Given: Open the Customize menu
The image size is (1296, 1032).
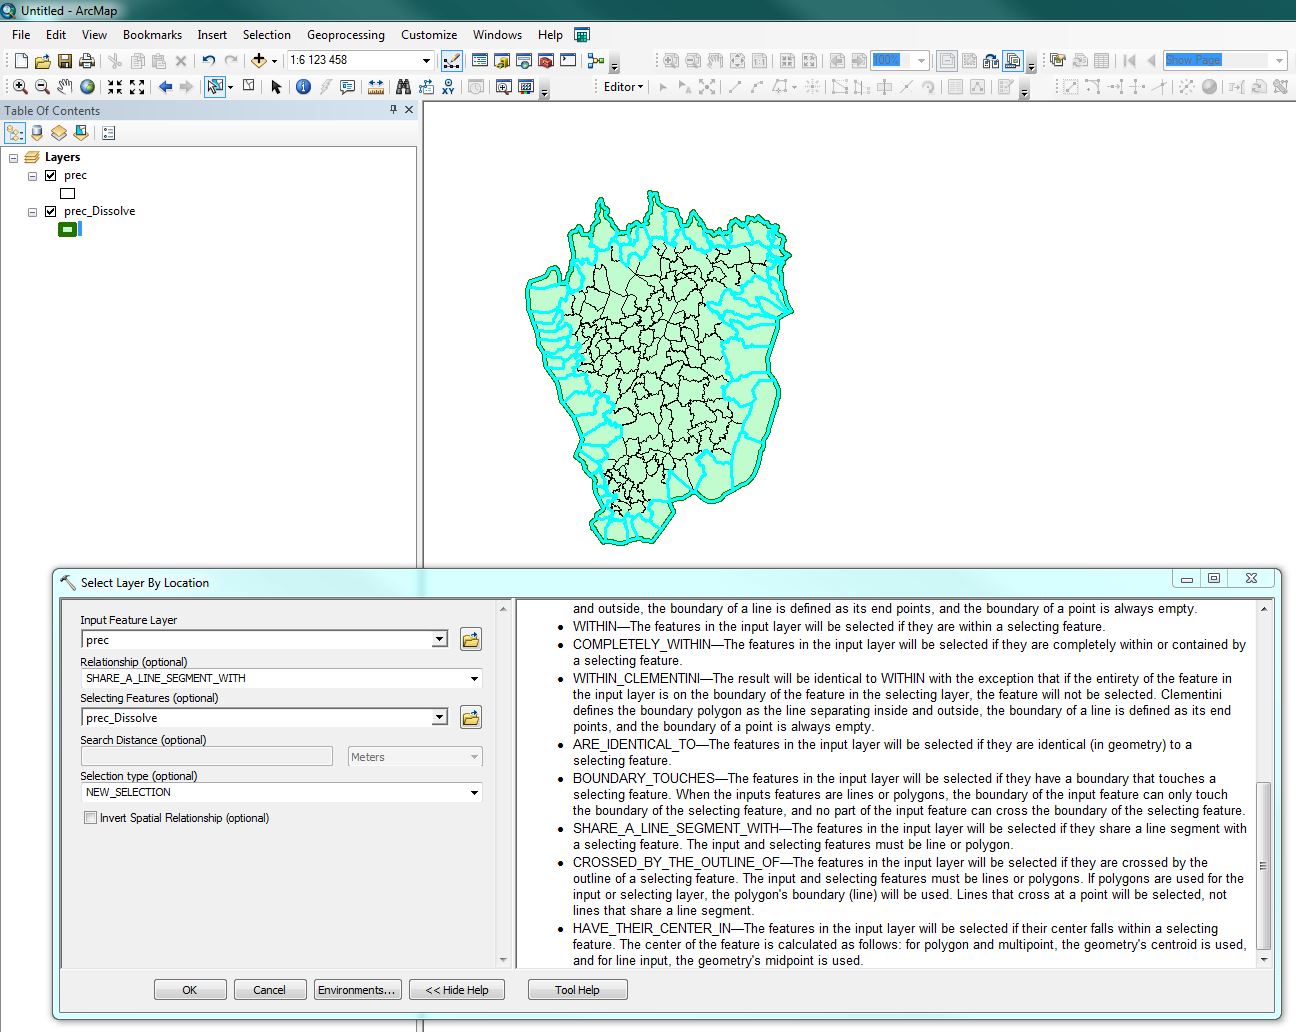Looking at the screenshot, I should point(429,35).
